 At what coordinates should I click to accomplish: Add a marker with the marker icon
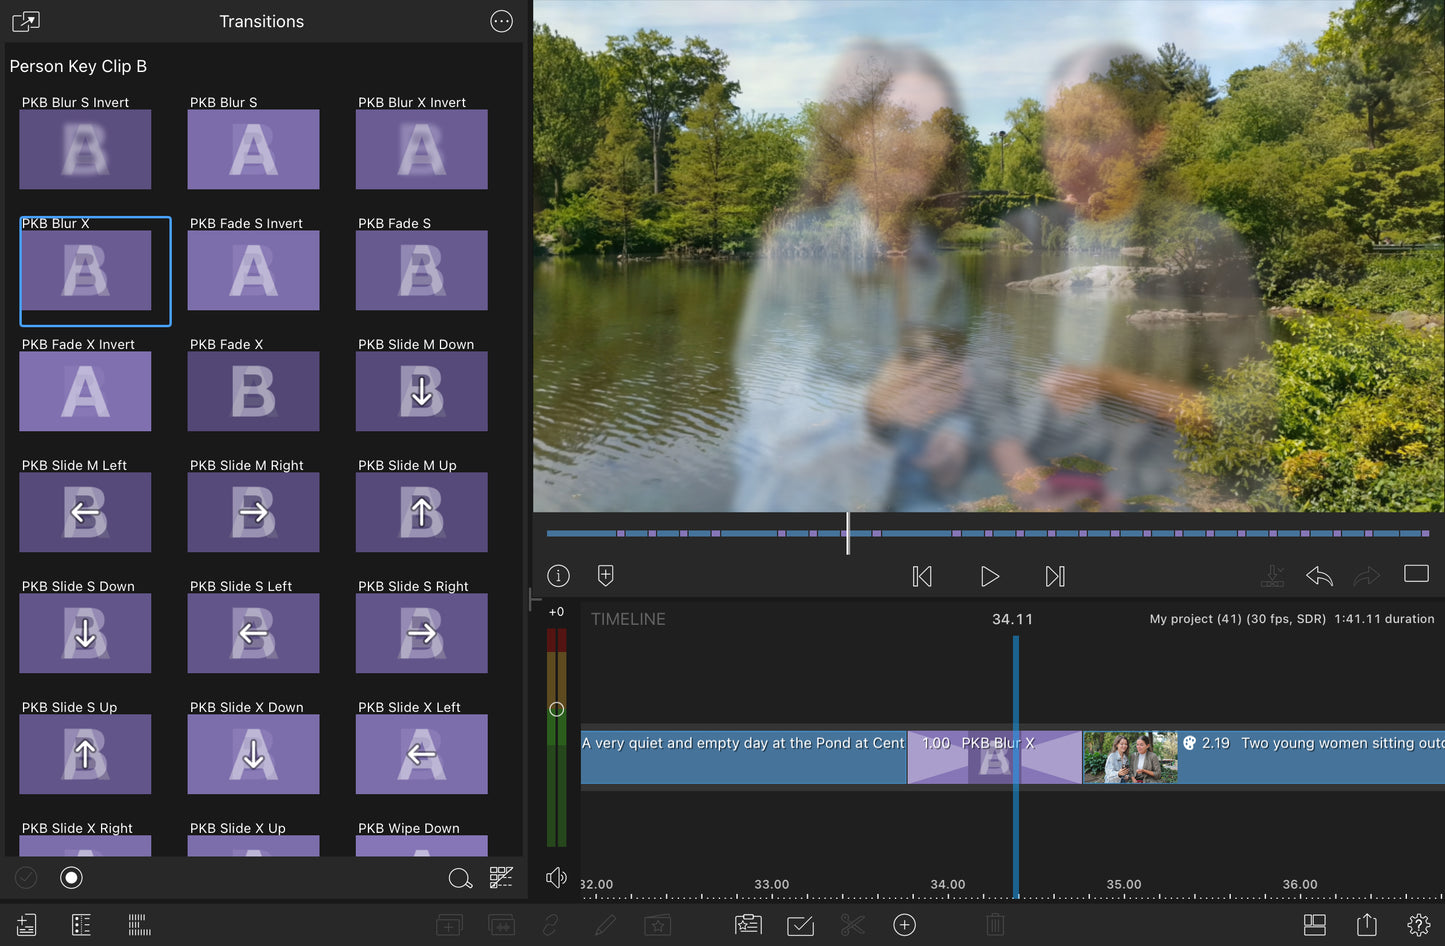pyautogui.click(x=605, y=576)
